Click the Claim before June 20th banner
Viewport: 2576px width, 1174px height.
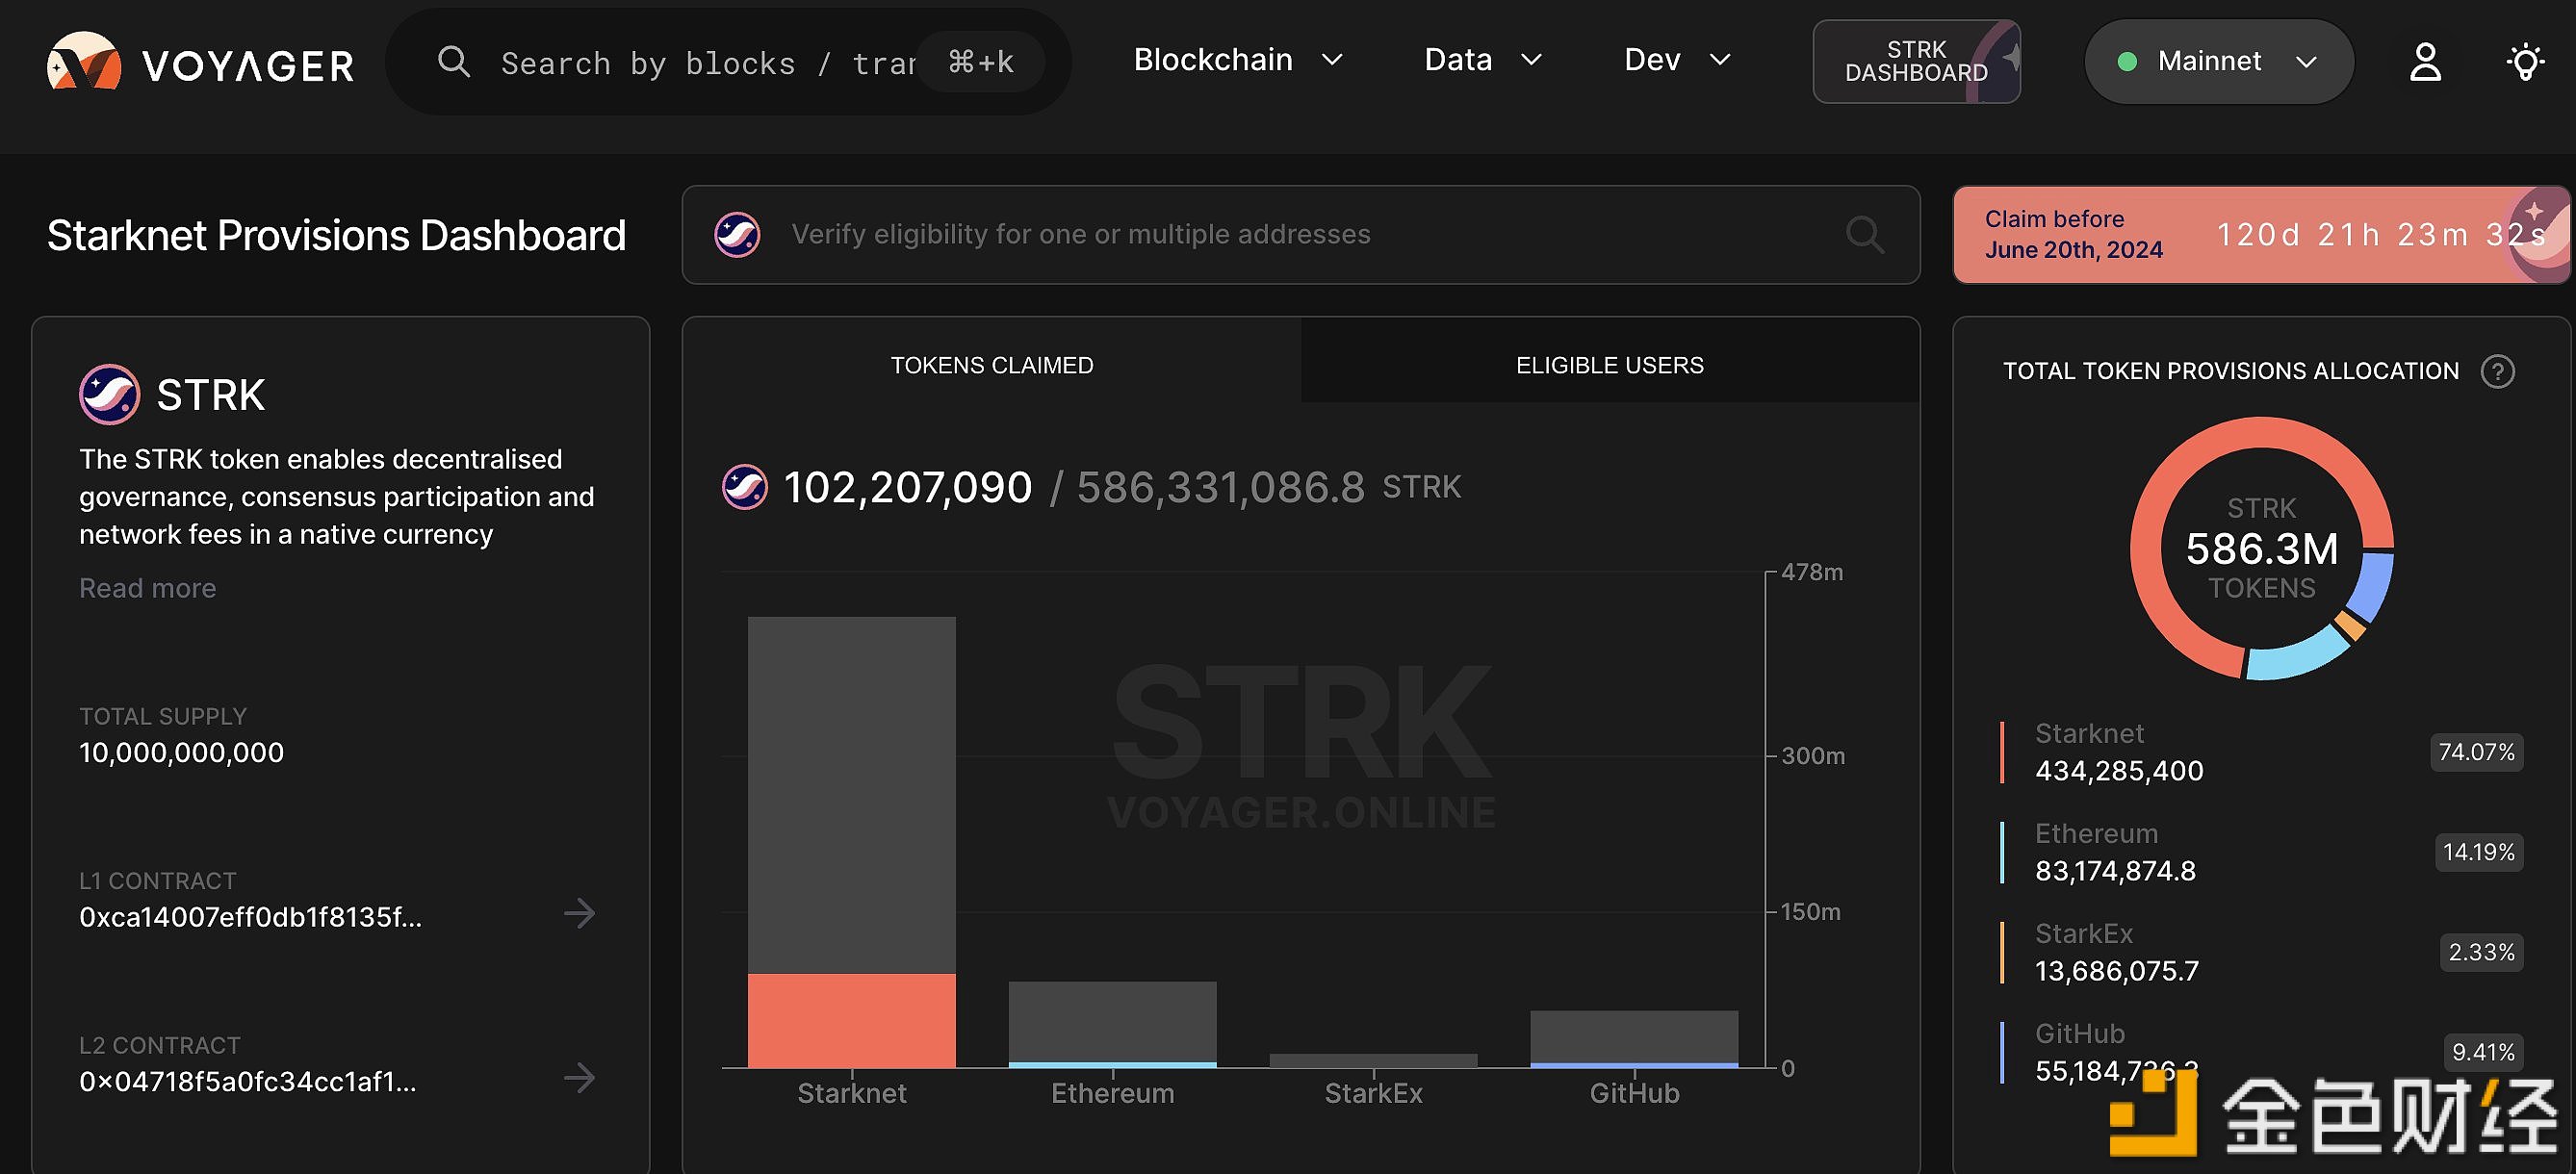(2261, 235)
